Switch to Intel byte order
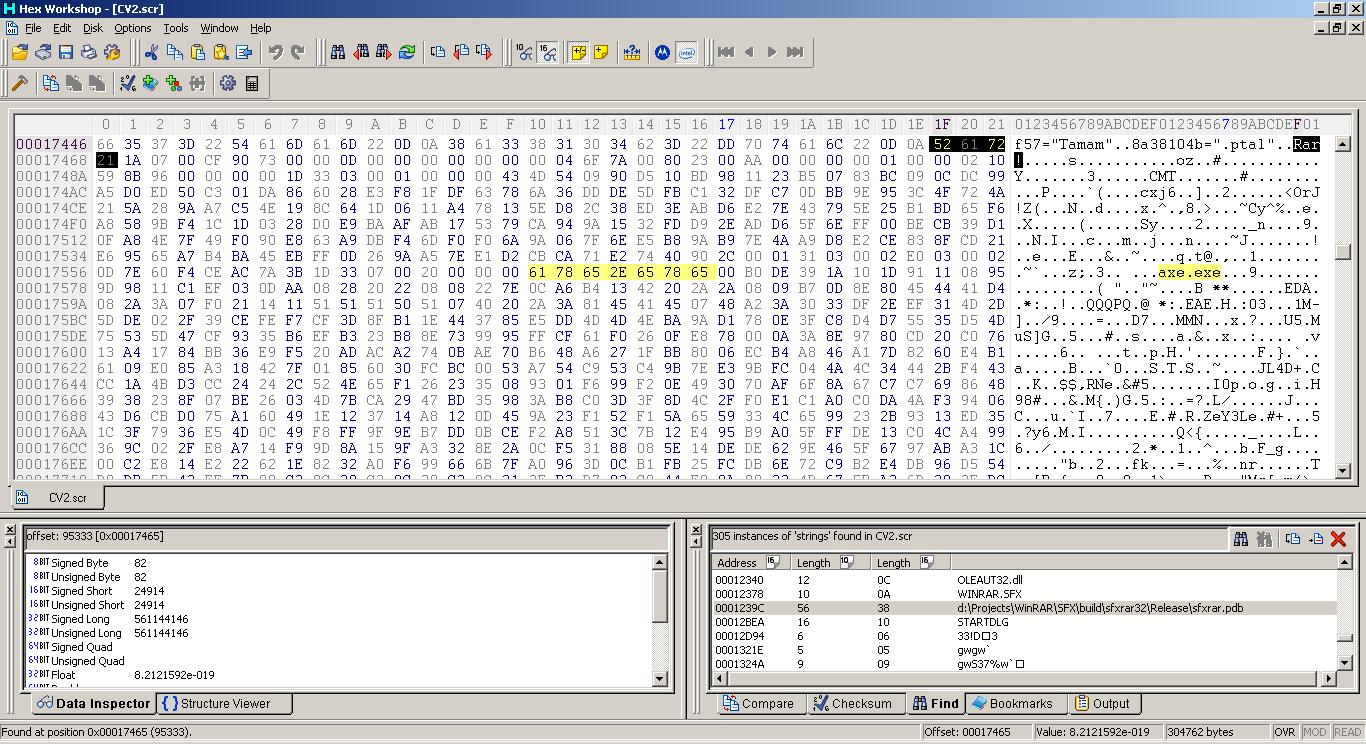Image resolution: width=1366 pixels, height=744 pixels. [686, 52]
